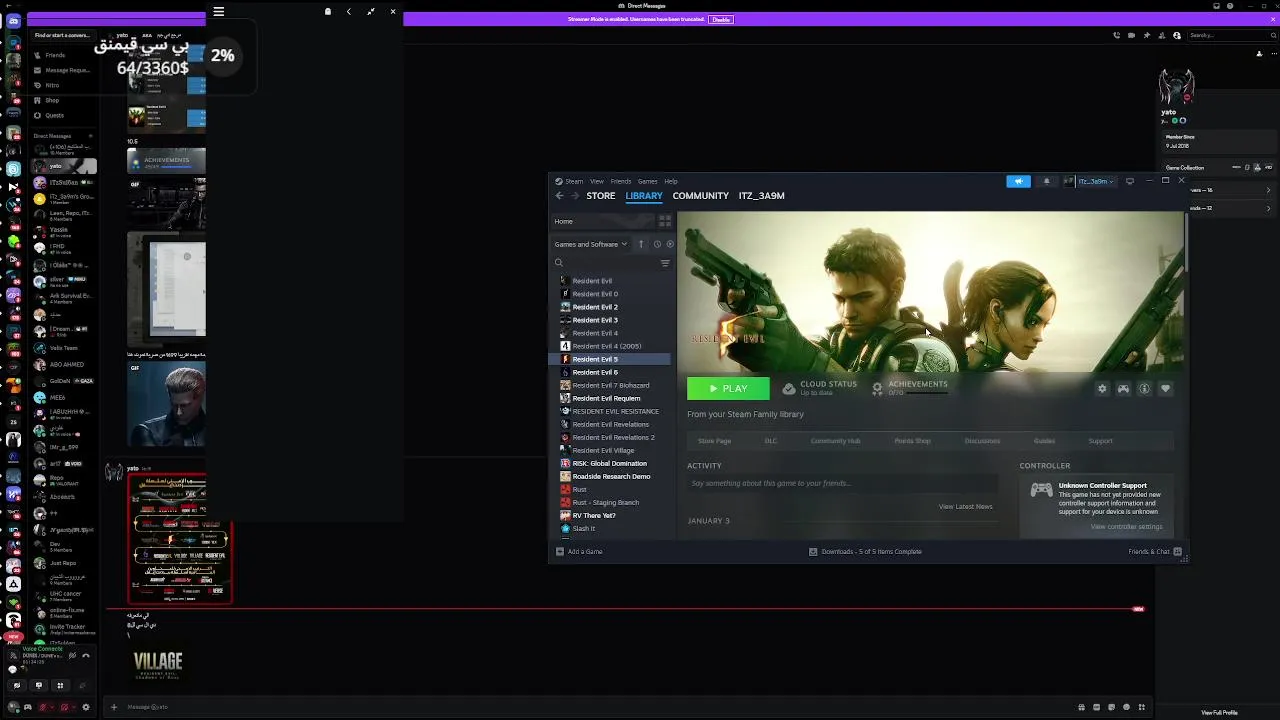
Task: Click the controller icon beside Steam settings gear
Action: click(x=1123, y=389)
